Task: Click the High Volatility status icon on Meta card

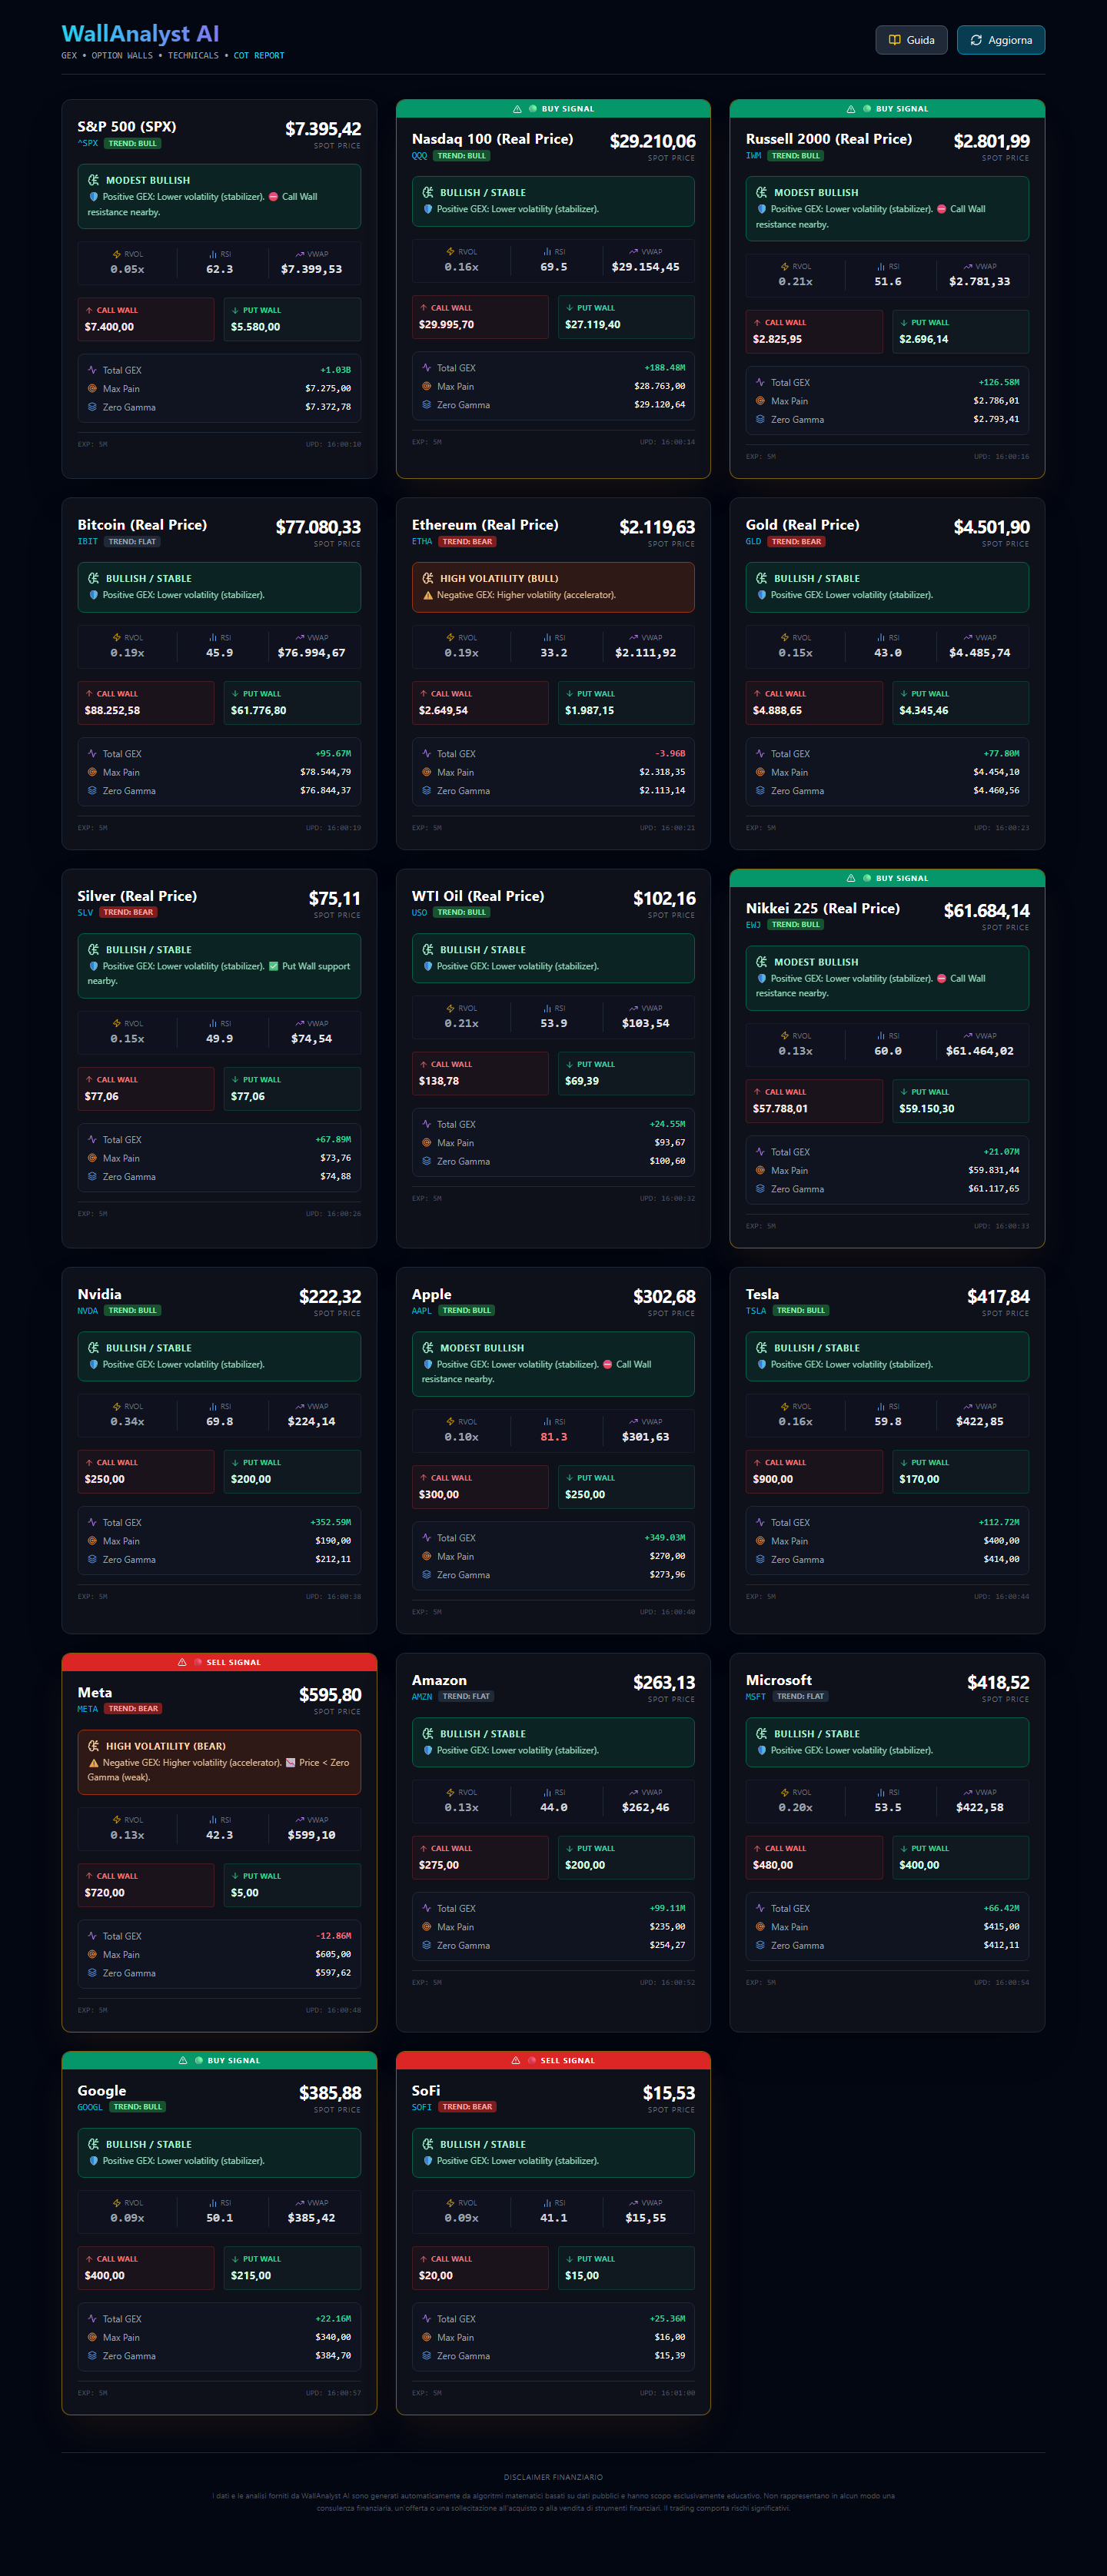Action: coord(94,1746)
